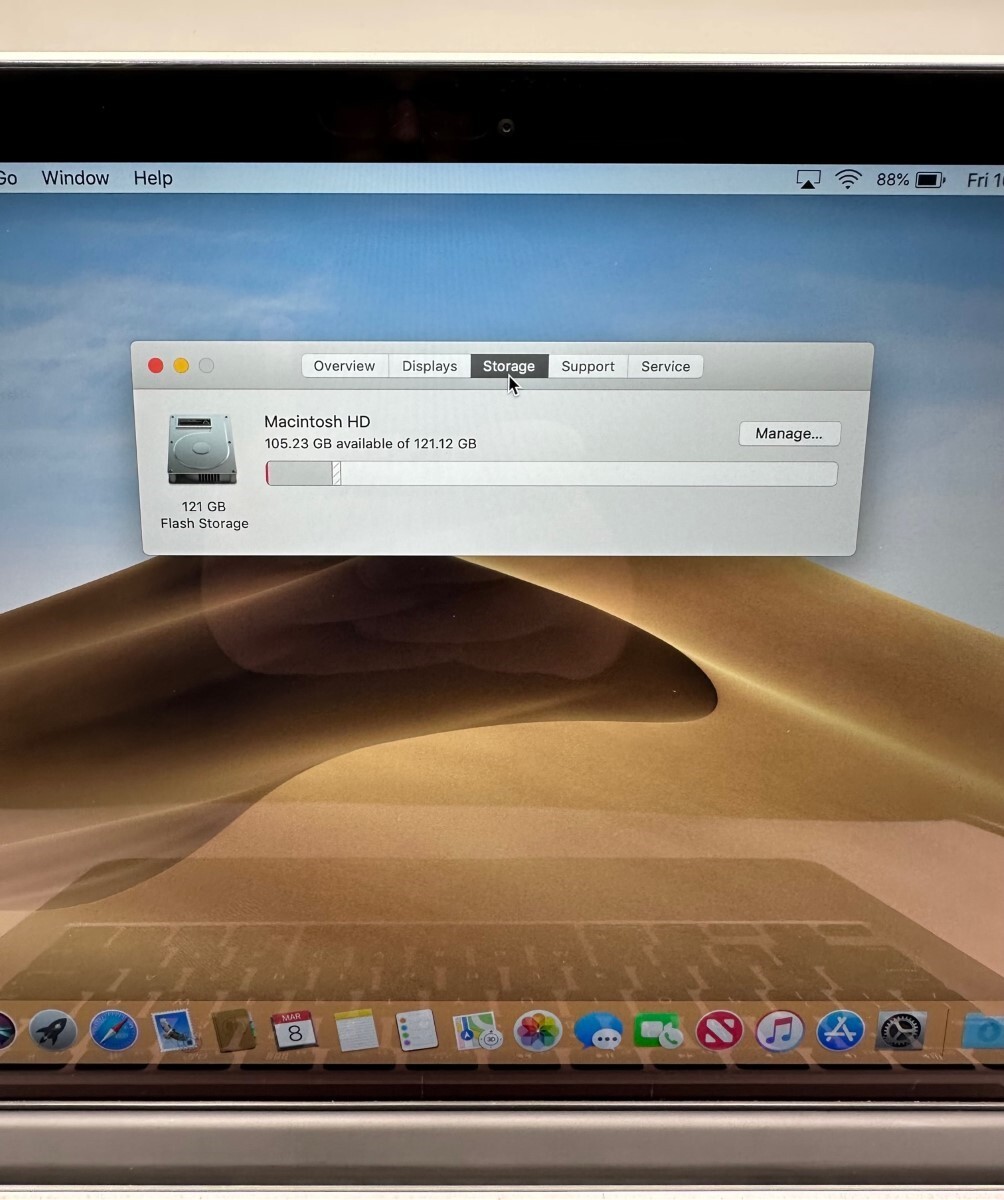
Task: Open the Support tab
Action: tap(588, 366)
